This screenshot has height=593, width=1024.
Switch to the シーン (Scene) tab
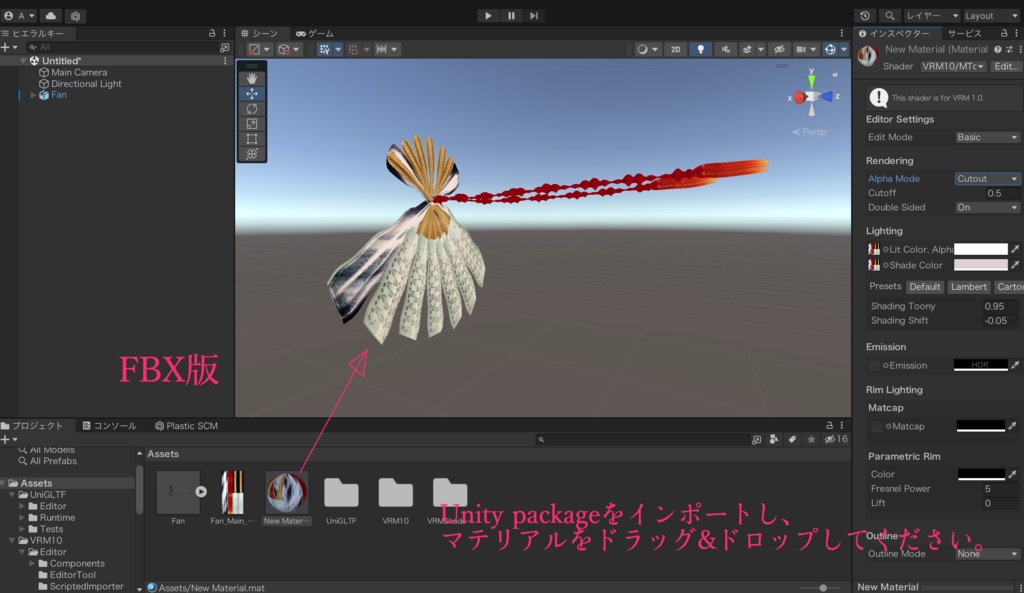click(260, 33)
